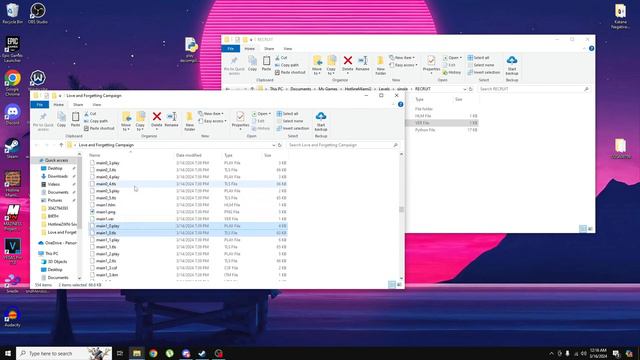Switch to Share tab in RECRUIT window
This screenshot has height=360, width=640.
(x=269, y=49)
